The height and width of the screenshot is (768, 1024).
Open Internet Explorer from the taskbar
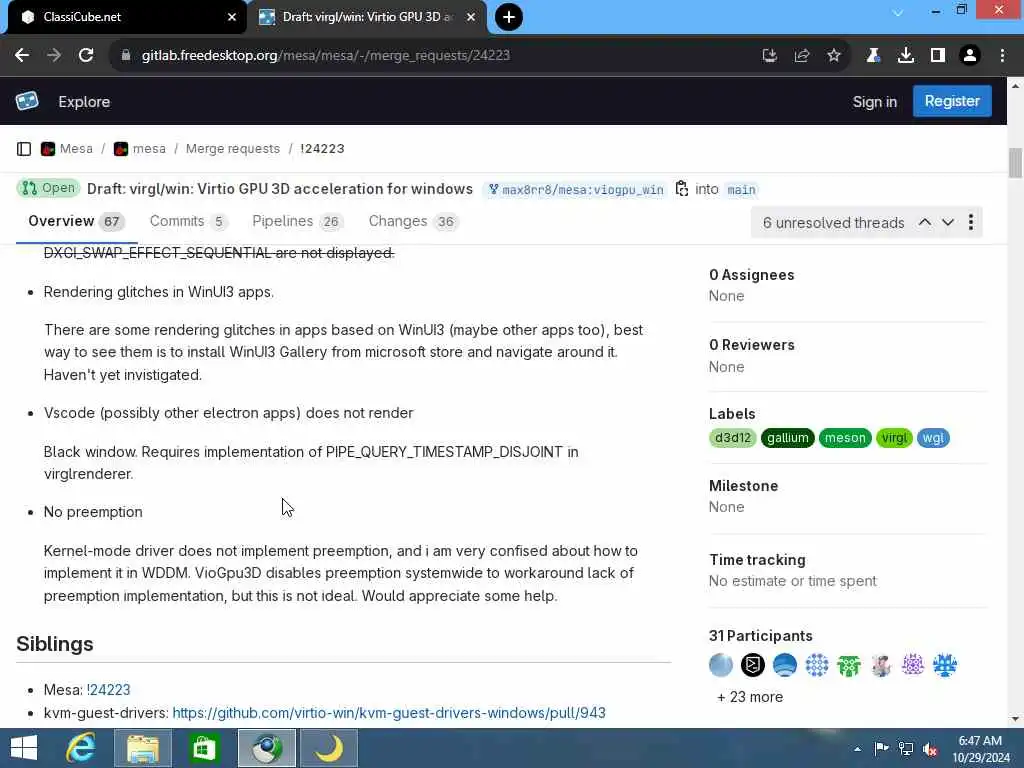(81, 748)
